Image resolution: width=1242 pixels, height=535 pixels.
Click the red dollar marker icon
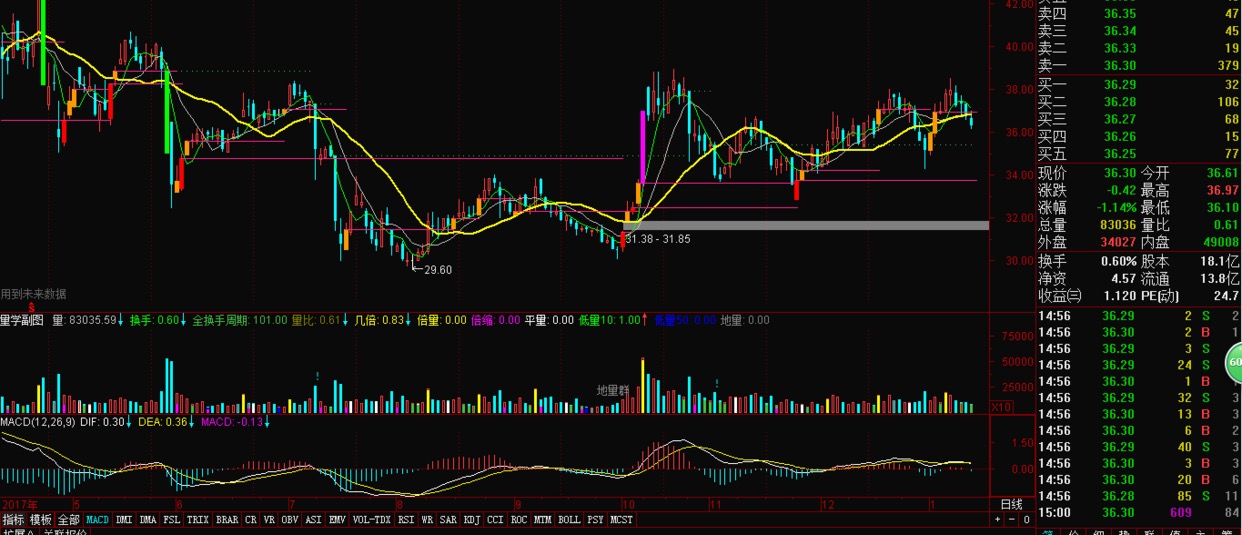pos(31,306)
